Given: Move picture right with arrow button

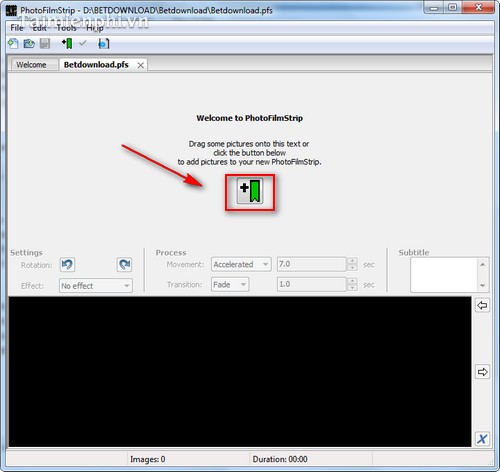Looking at the screenshot, I should 482,371.
